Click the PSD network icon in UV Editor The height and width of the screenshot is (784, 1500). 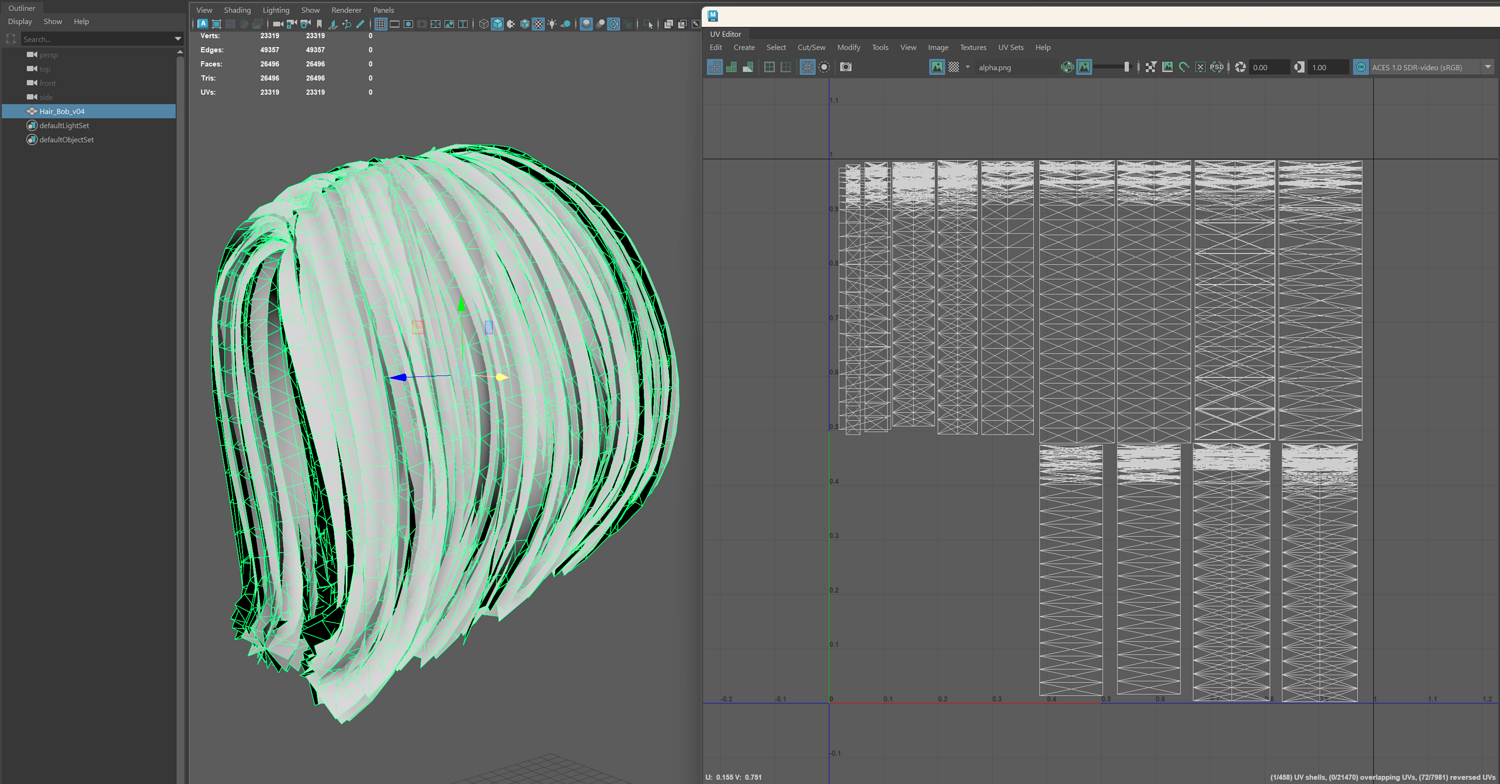(1217, 67)
